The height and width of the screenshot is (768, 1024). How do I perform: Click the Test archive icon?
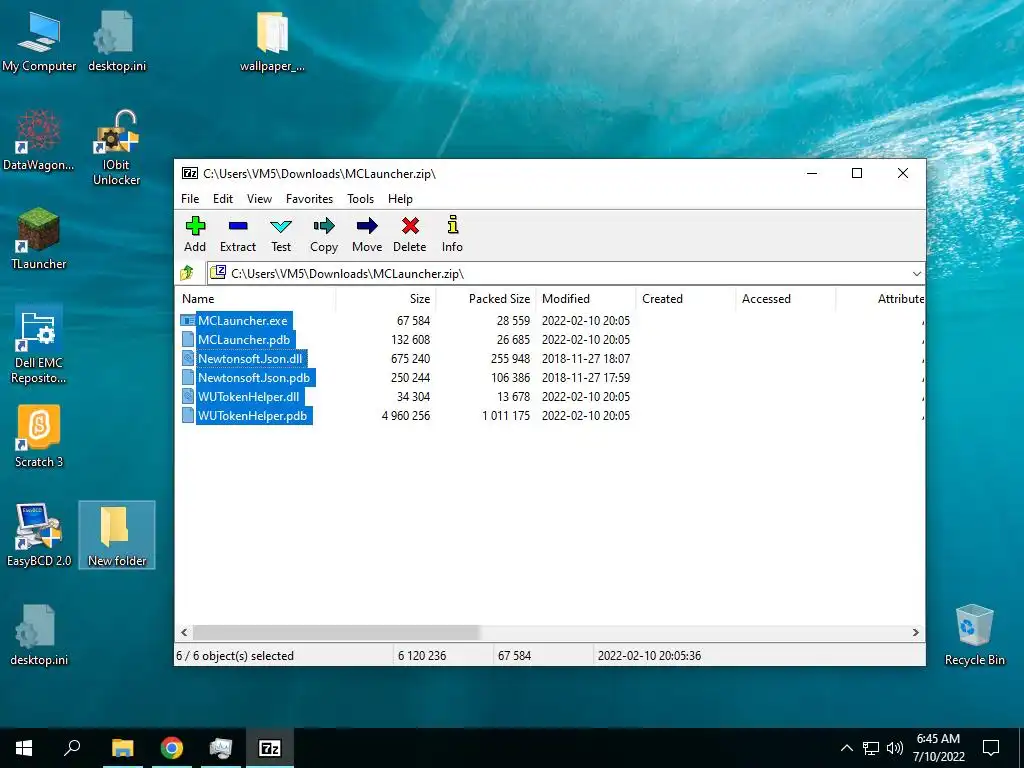coord(281,226)
